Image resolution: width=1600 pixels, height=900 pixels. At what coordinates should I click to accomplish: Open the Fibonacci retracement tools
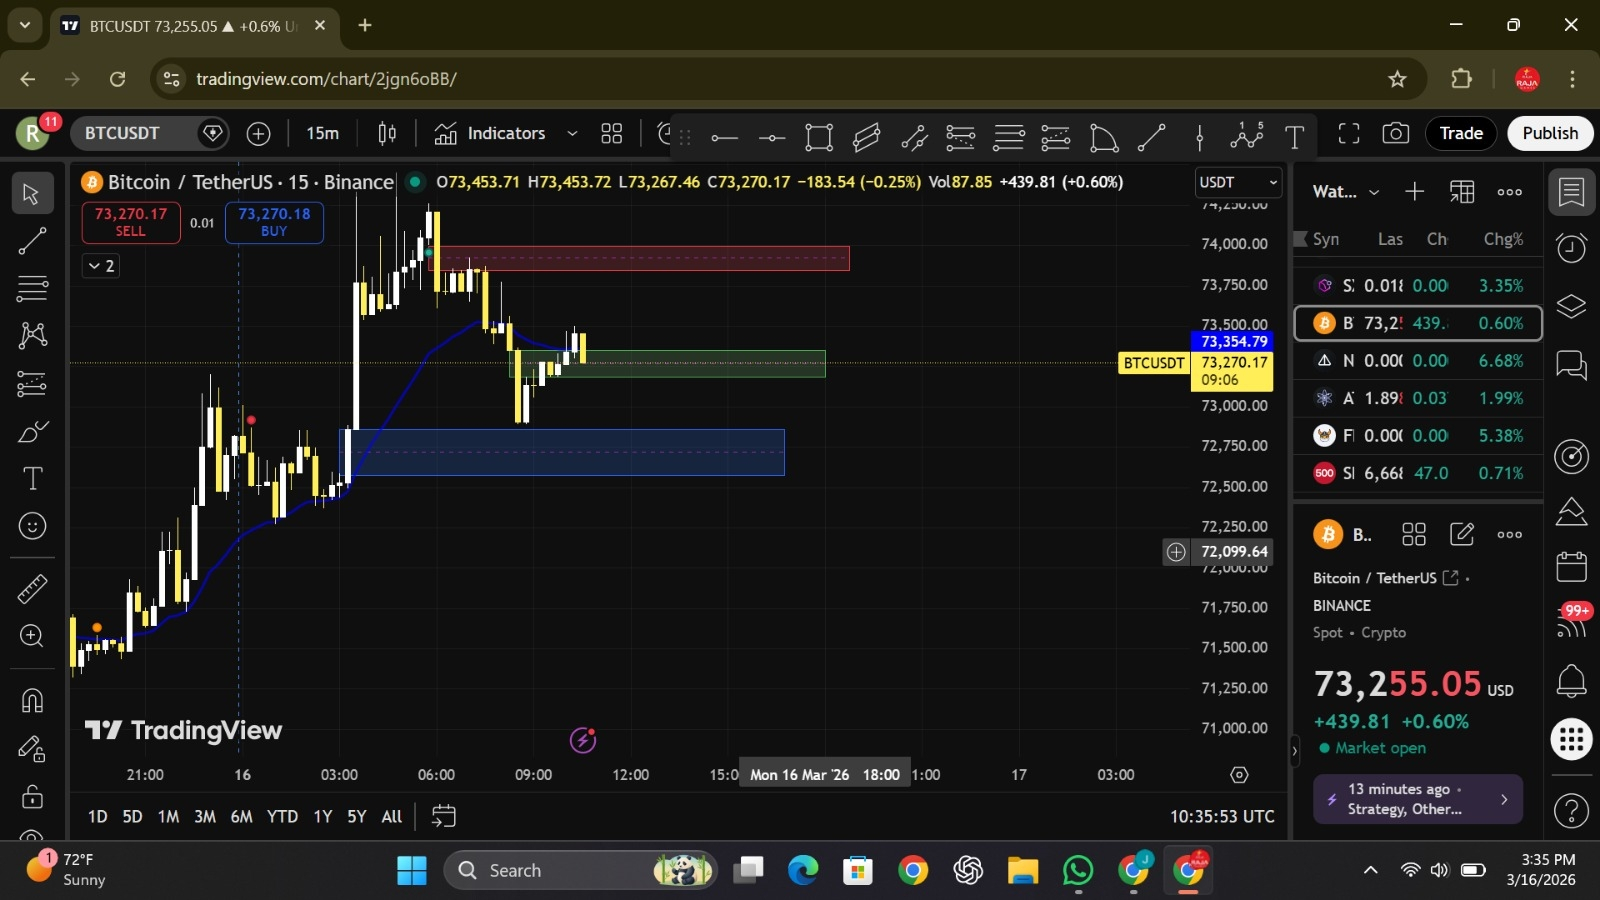(32, 288)
